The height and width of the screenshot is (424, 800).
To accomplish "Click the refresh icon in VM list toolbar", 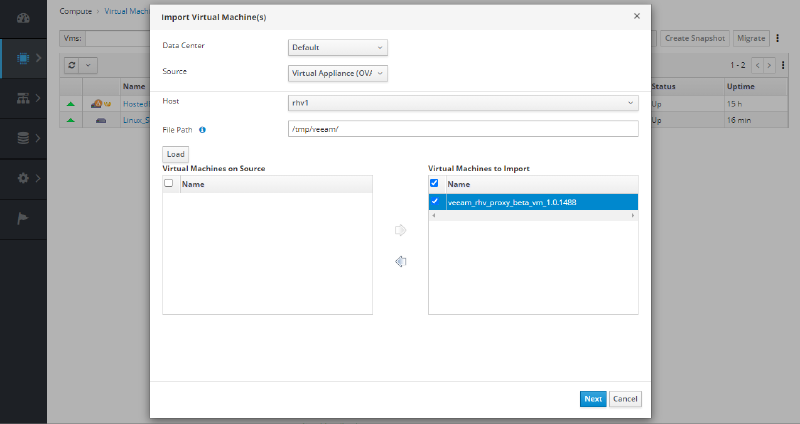I will click(72, 65).
